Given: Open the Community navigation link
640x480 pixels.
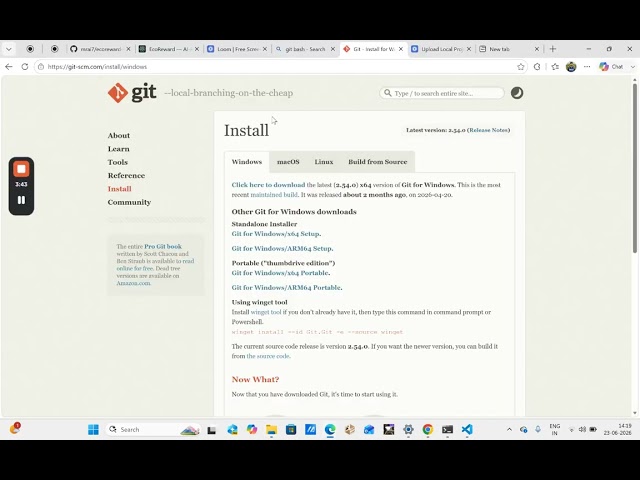Looking at the screenshot, I should pyautogui.click(x=129, y=202).
